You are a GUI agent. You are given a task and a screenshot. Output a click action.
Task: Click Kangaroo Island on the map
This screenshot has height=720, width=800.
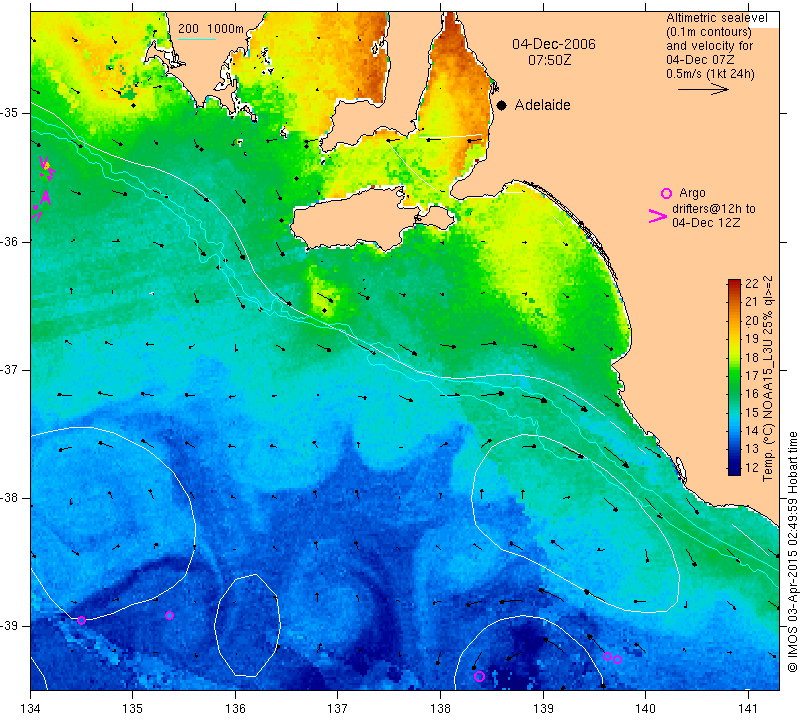[357, 220]
